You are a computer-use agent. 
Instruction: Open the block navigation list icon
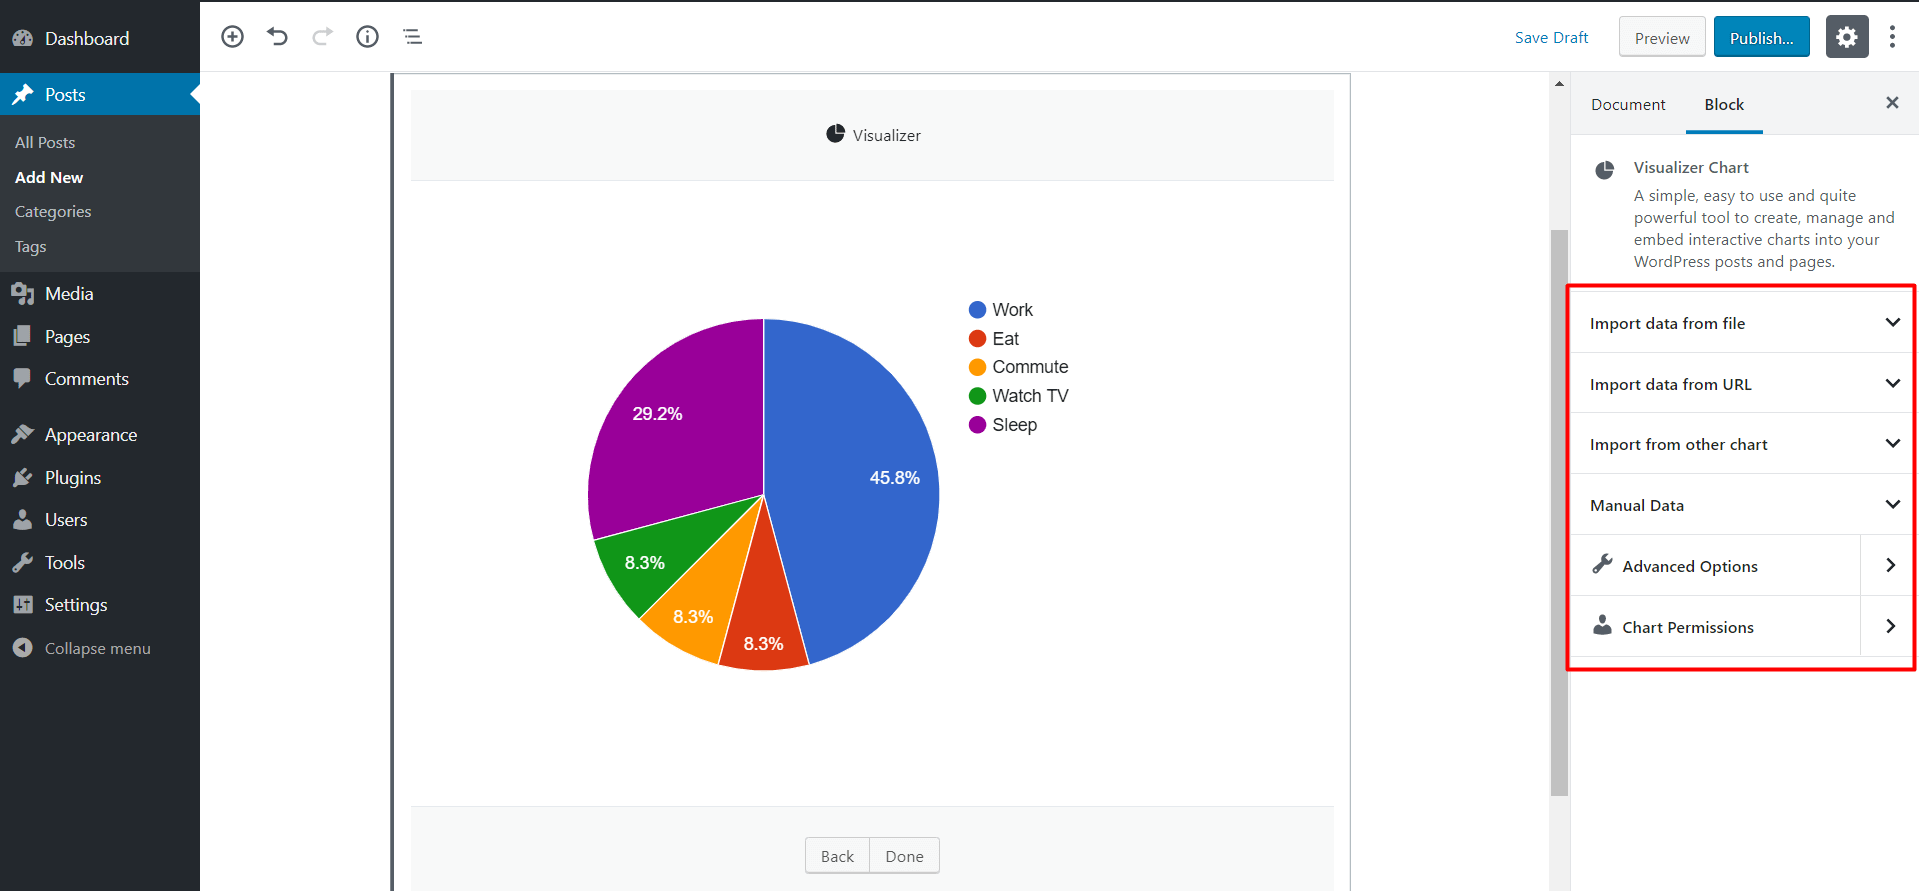(x=412, y=37)
